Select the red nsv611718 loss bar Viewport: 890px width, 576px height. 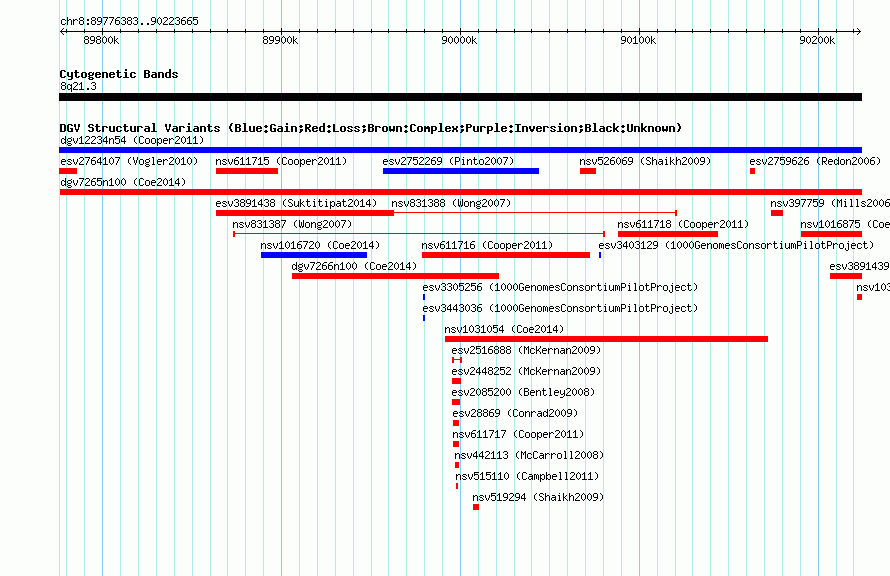[x=668, y=234]
